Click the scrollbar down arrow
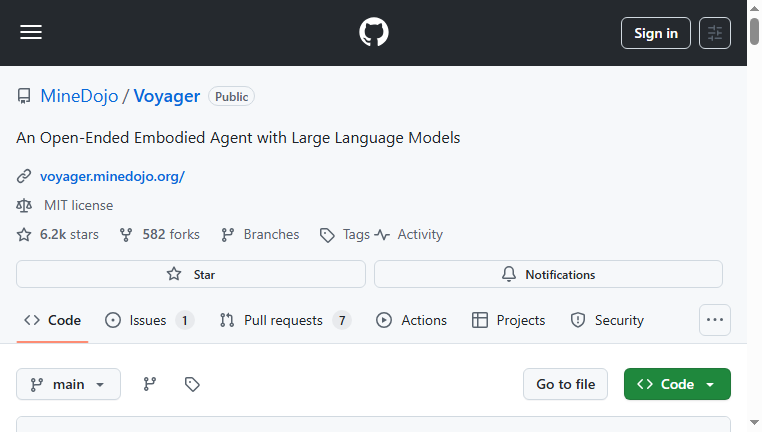The image size is (762, 432). pos(754,423)
